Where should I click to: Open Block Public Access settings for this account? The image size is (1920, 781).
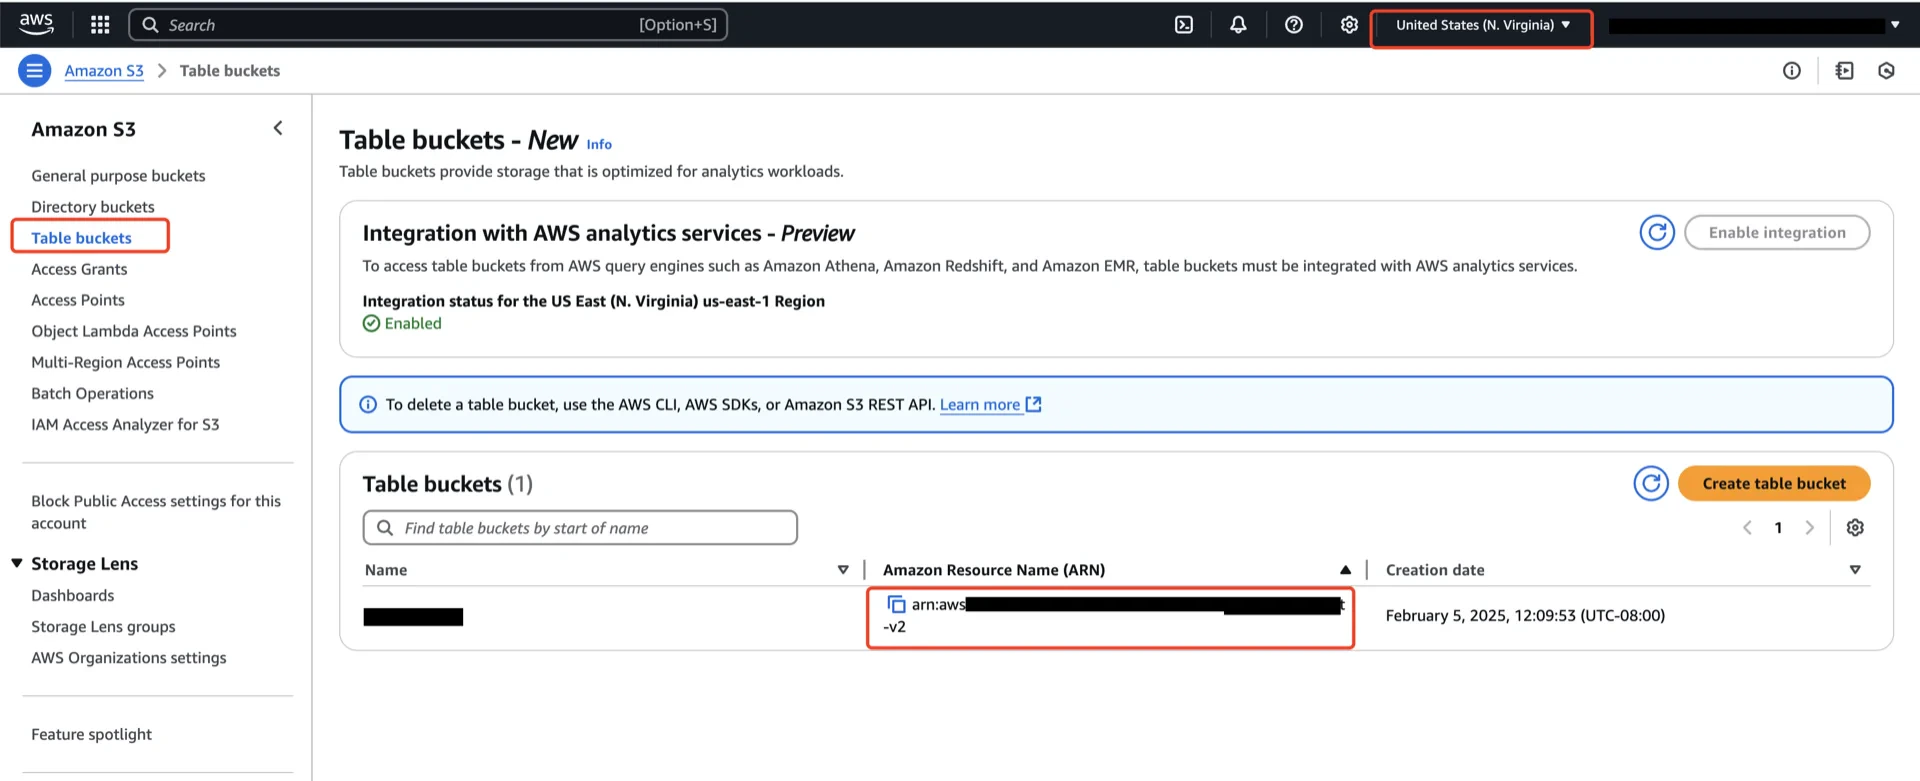tap(156, 512)
